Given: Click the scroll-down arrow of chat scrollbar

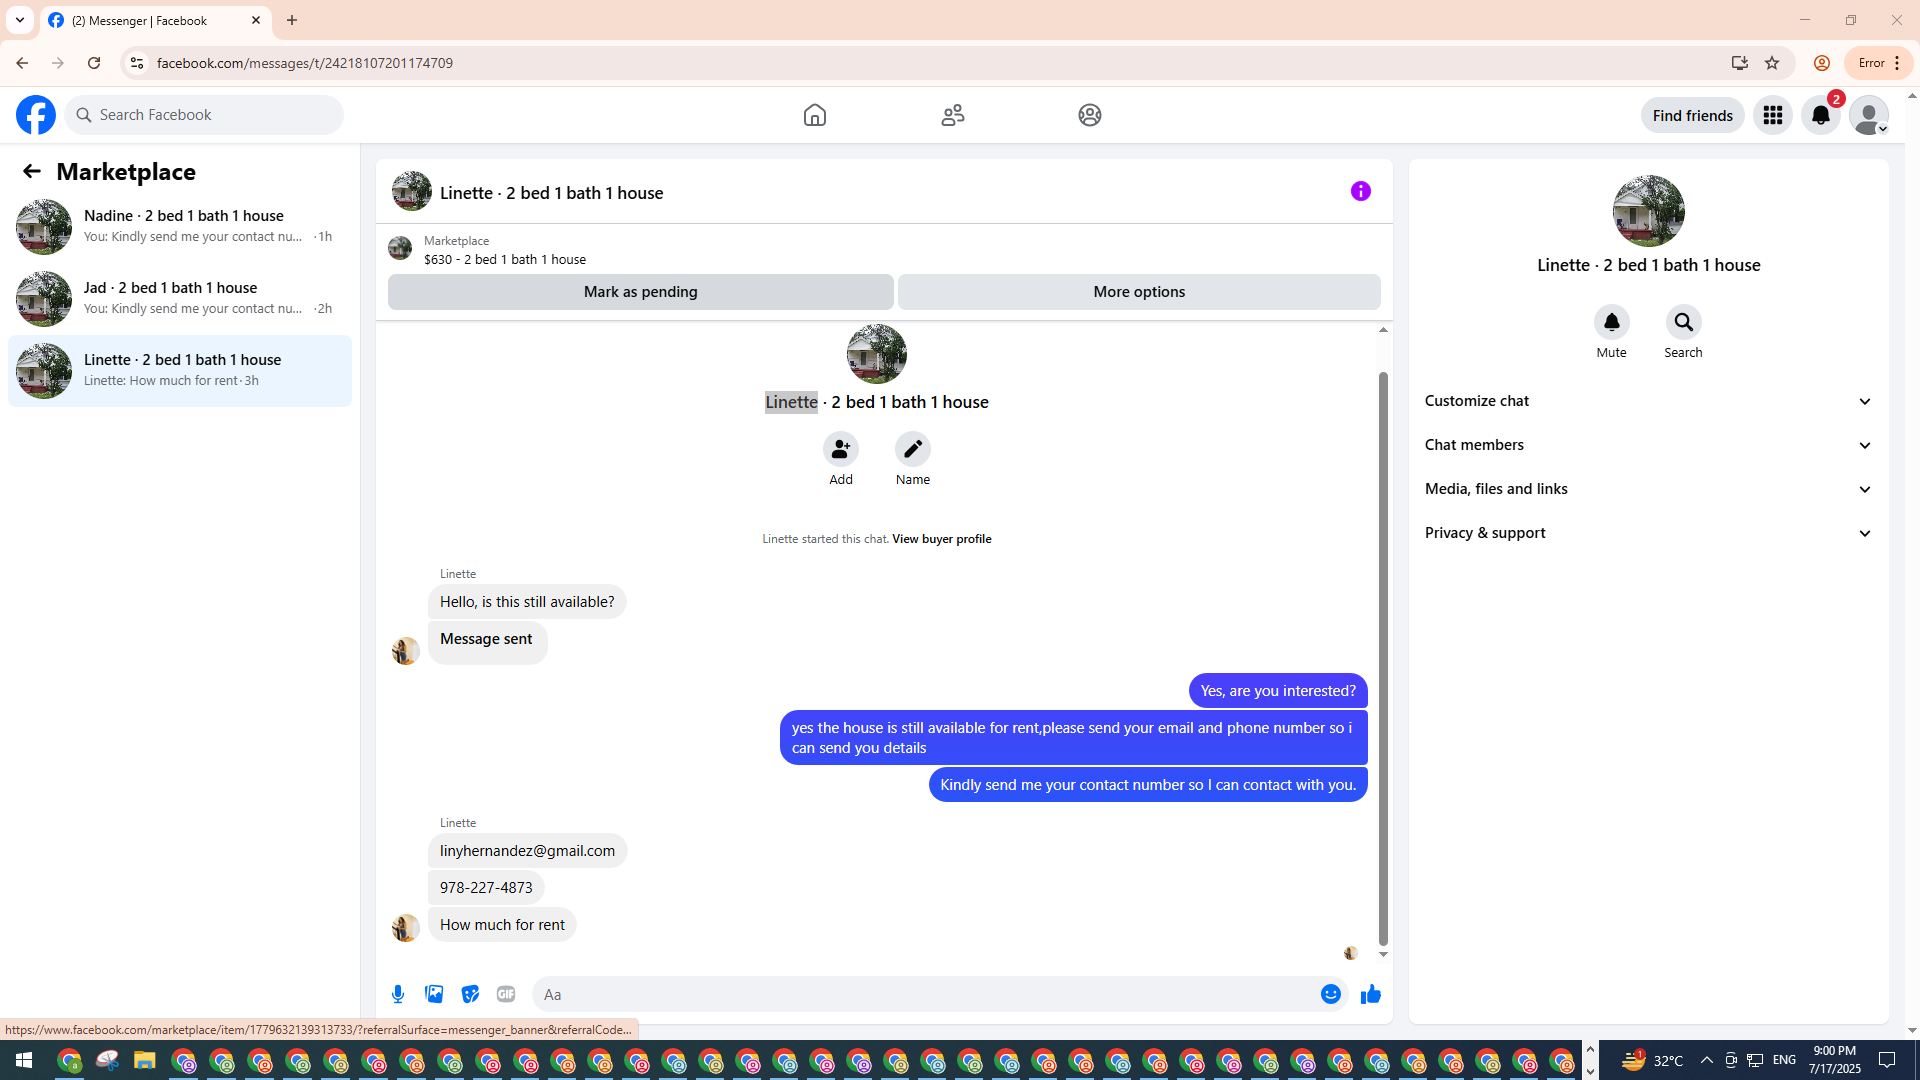Looking at the screenshot, I should tap(1383, 955).
